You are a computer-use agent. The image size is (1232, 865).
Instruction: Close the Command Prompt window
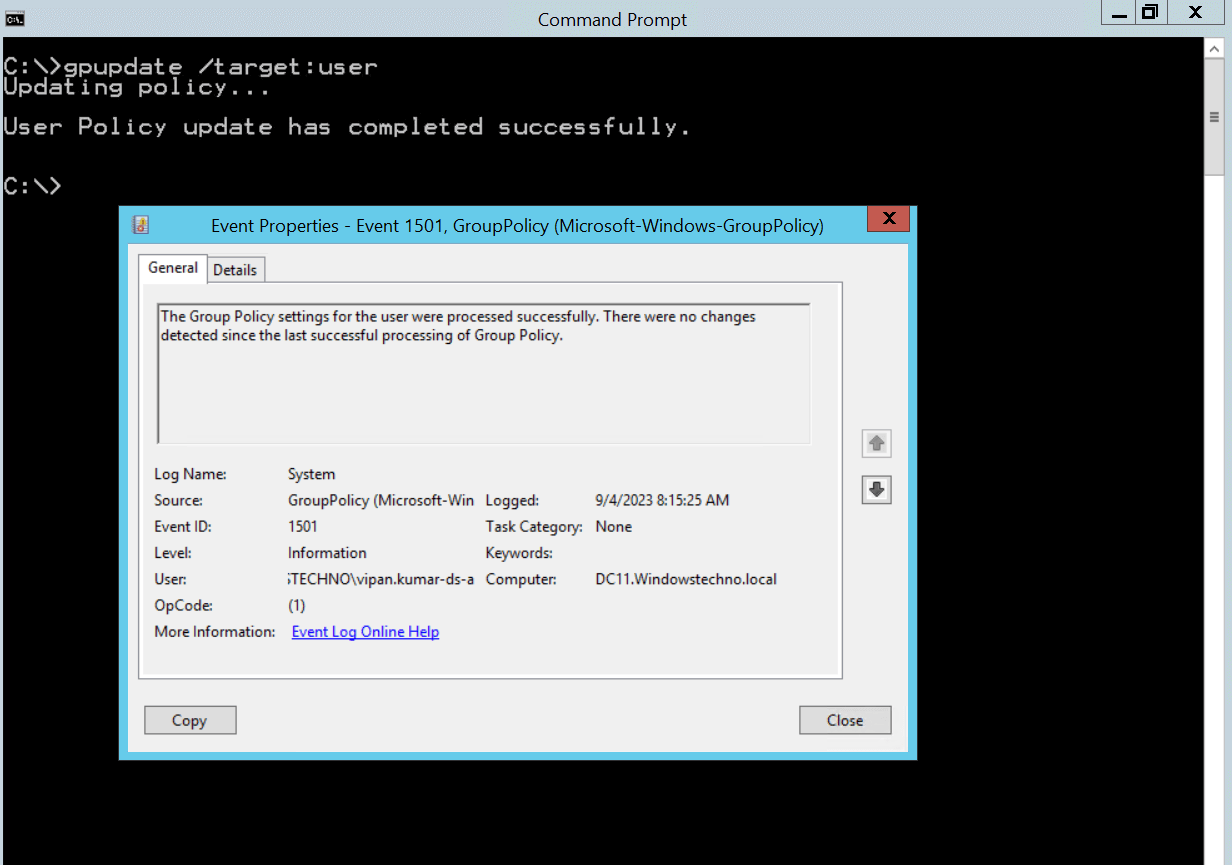click(1195, 12)
